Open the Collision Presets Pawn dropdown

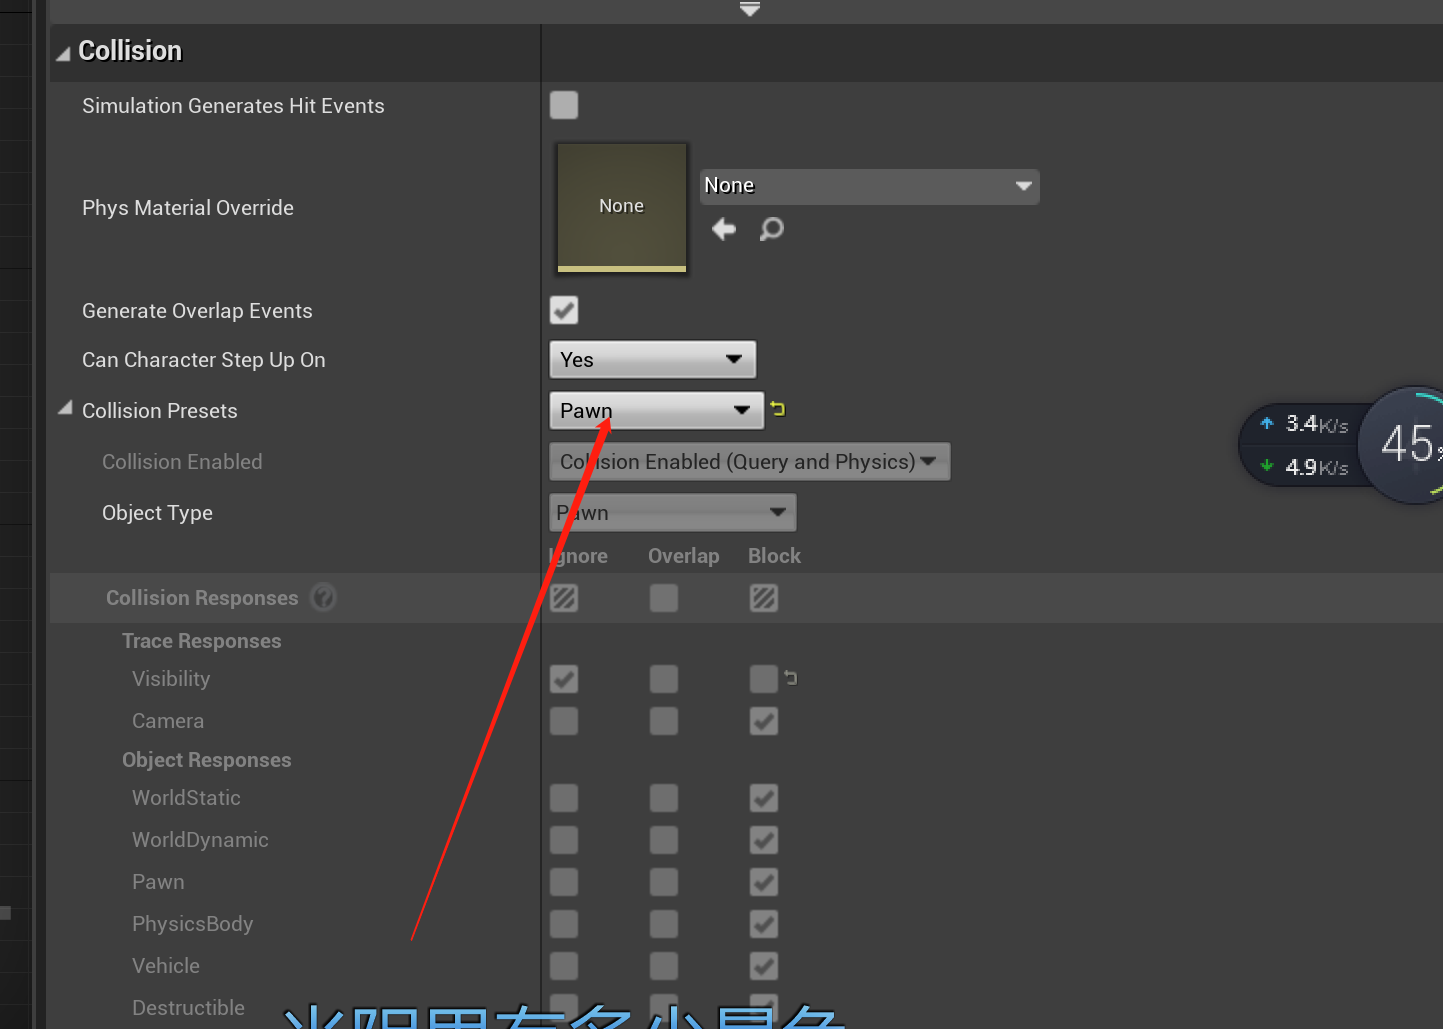656,410
